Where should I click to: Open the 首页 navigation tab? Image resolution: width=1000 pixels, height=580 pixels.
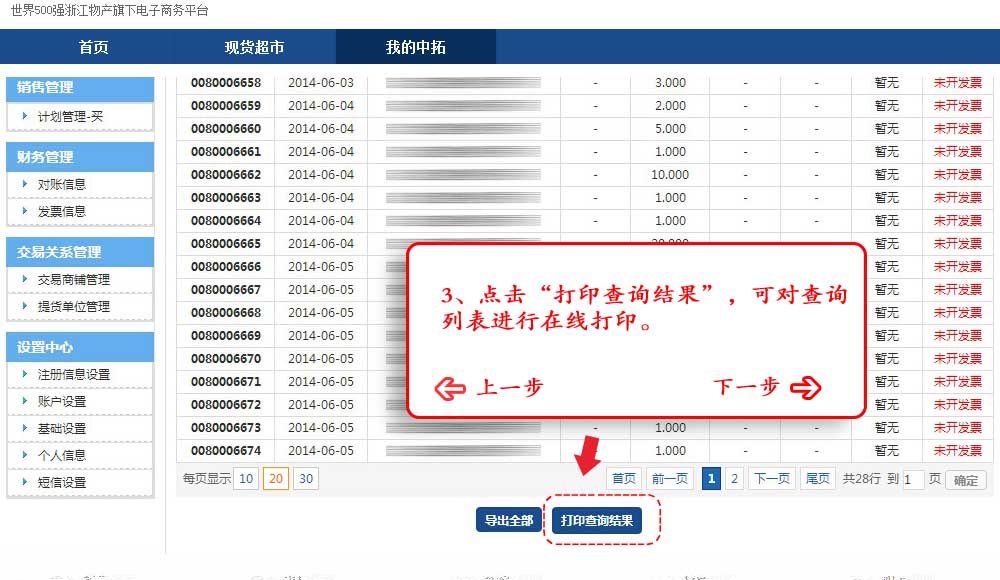(93, 47)
